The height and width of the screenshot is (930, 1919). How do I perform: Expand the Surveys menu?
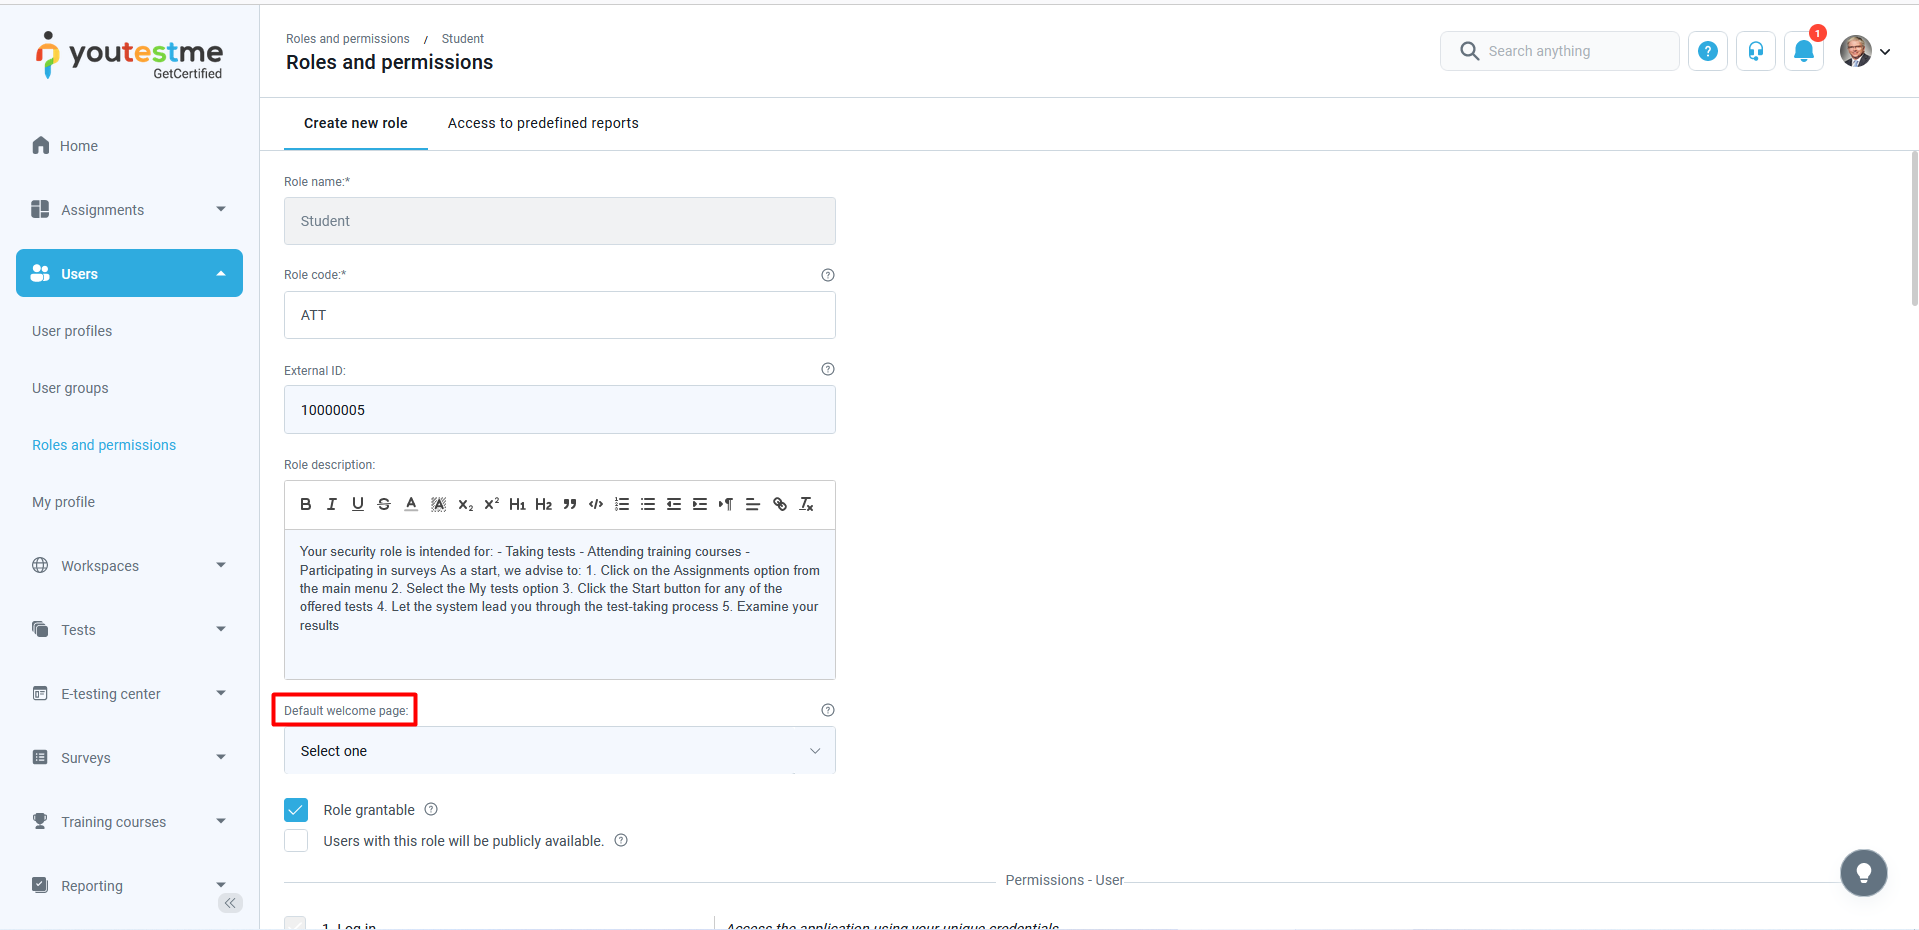point(129,758)
